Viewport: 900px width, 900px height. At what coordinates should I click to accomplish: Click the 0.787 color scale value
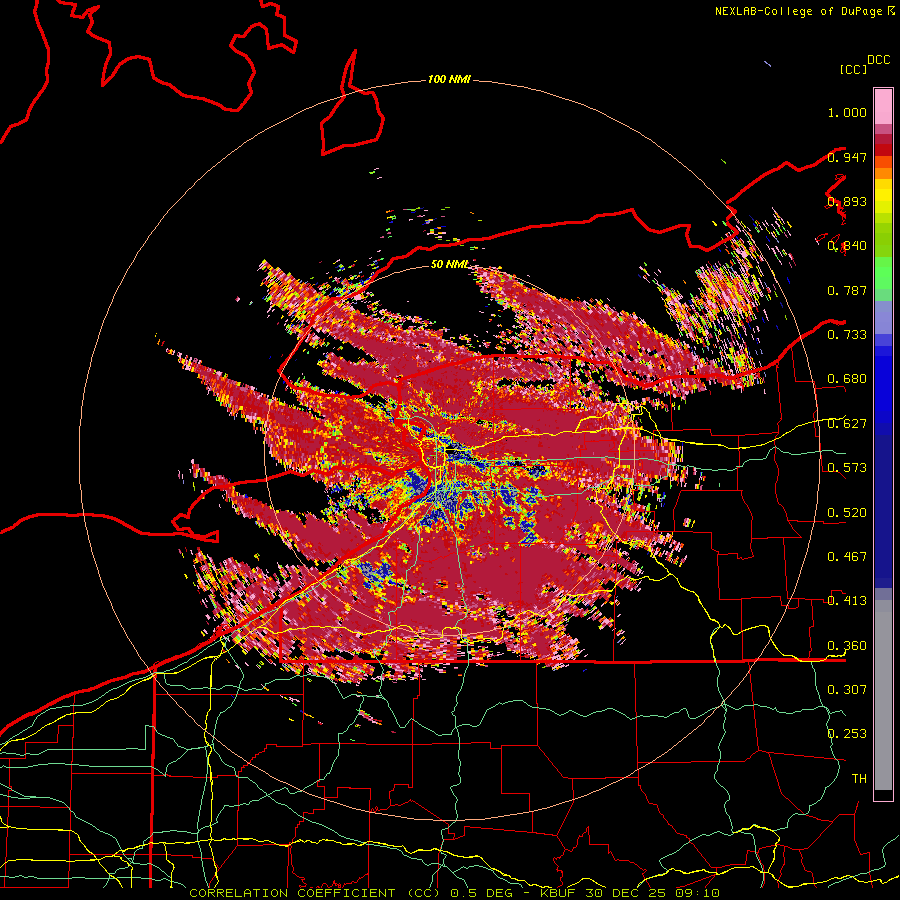coord(847,290)
